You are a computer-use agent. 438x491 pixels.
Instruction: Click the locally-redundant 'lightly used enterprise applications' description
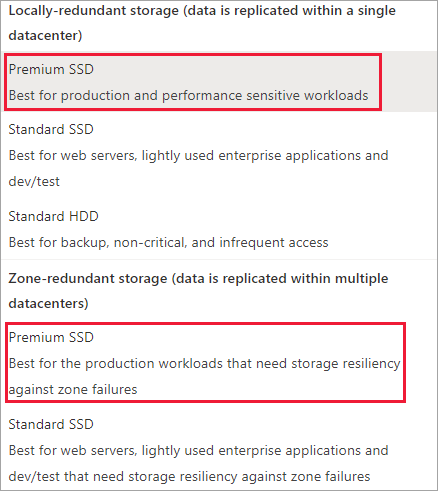tap(198, 156)
